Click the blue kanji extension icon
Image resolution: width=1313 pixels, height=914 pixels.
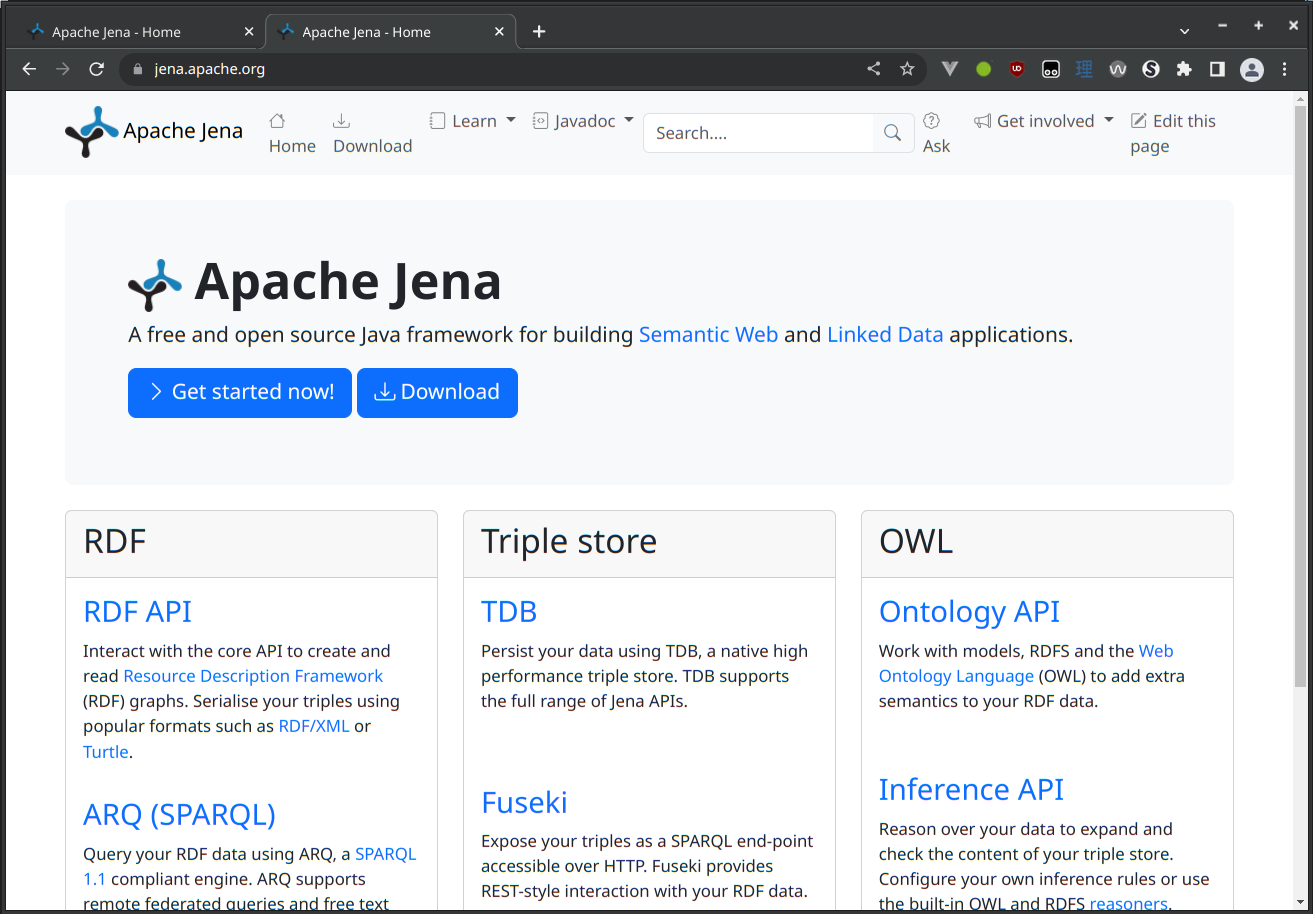tap(1084, 69)
